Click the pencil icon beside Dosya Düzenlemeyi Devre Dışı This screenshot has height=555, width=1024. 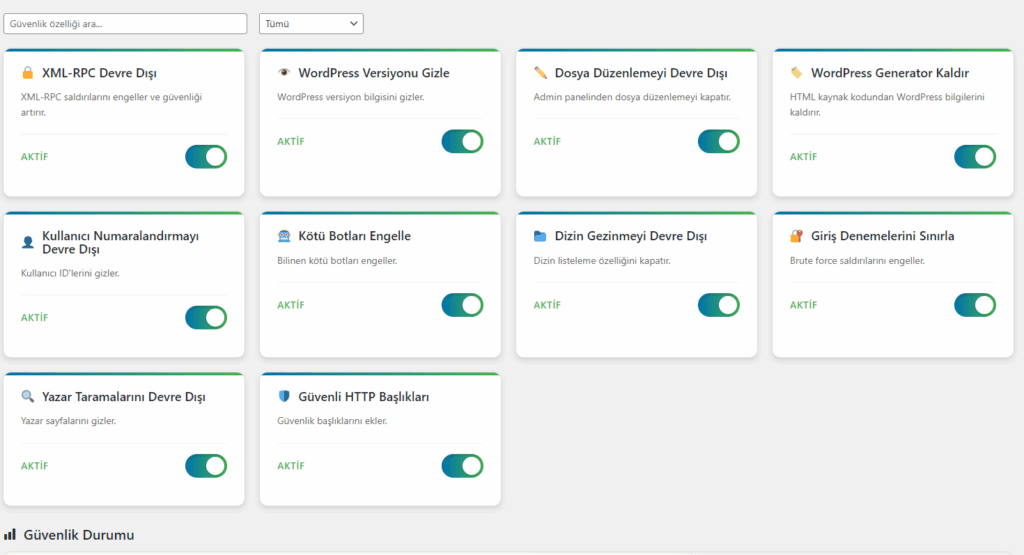(x=541, y=73)
